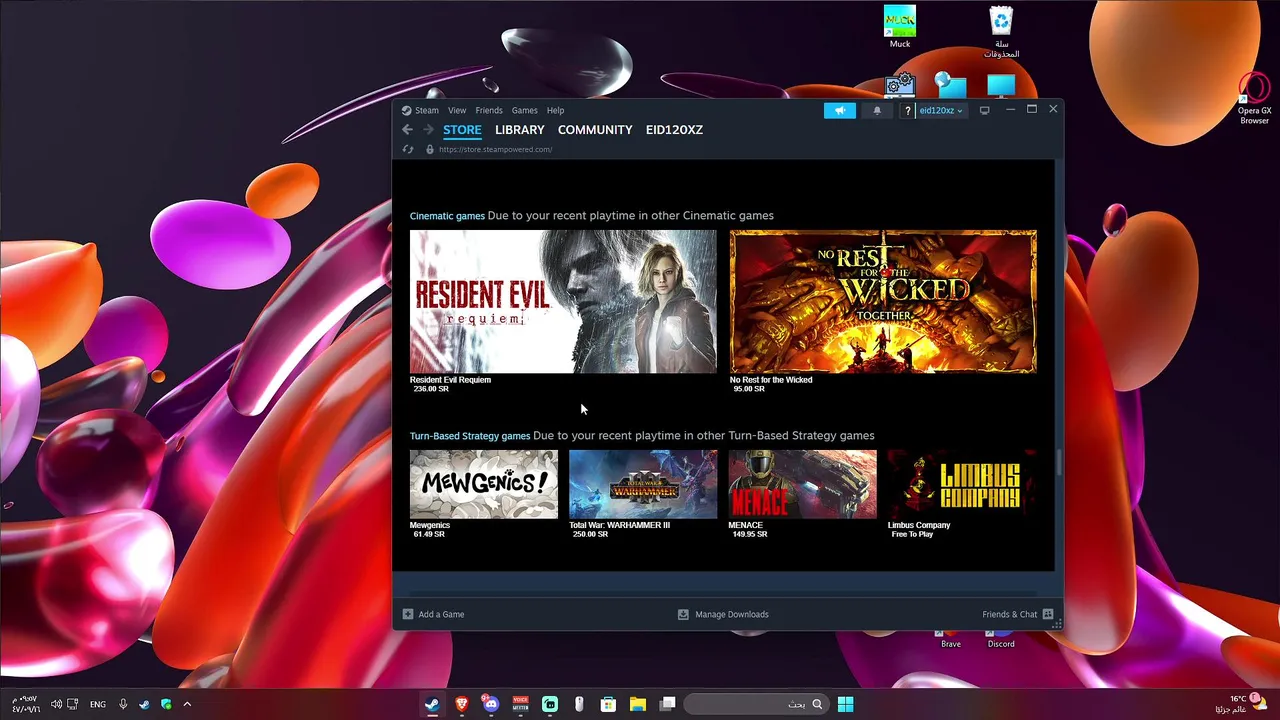The width and height of the screenshot is (1280, 720).
Task: Click Add a Game button
Action: tap(433, 614)
